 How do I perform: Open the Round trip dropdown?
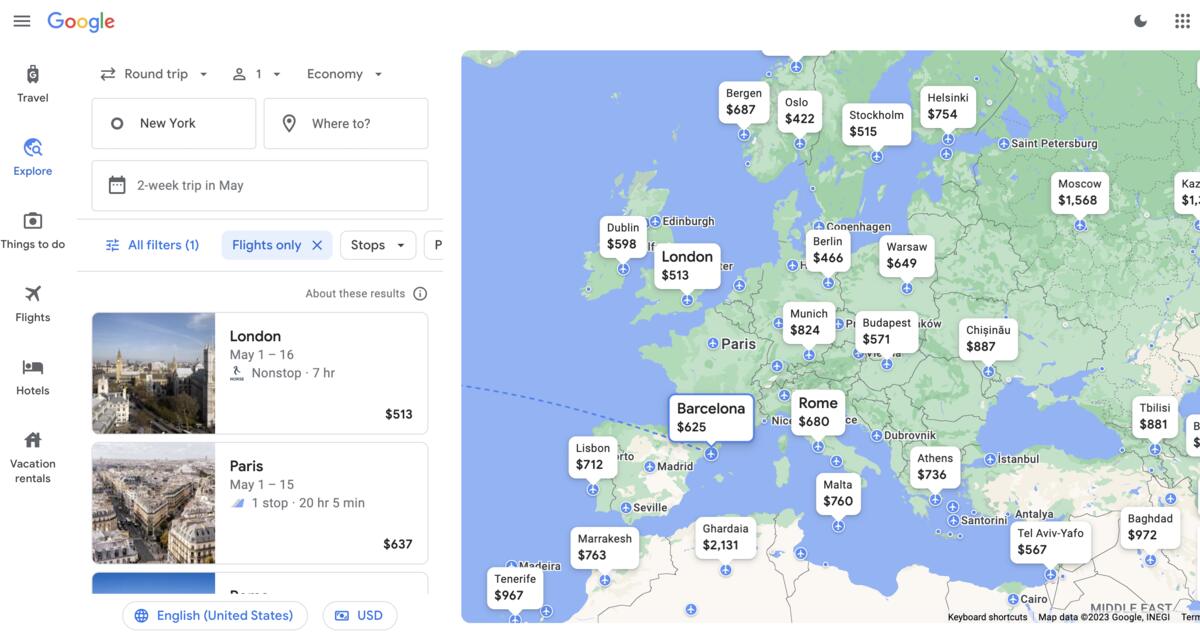(x=162, y=73)
